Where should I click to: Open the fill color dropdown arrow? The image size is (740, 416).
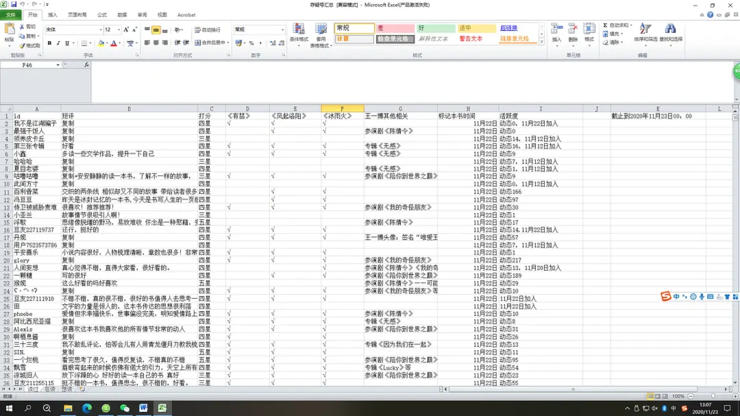107,43
